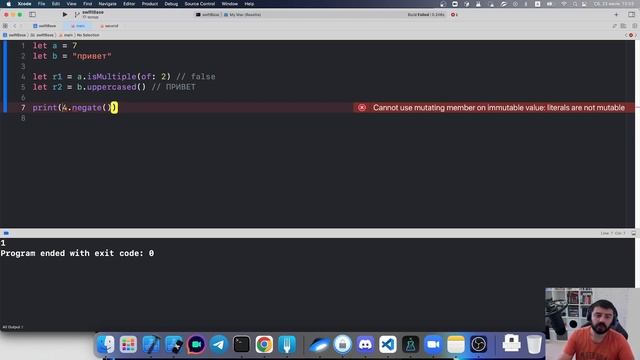Open Spotlight search in menu bar
This screenshot has height=360, width=640.
575,4
